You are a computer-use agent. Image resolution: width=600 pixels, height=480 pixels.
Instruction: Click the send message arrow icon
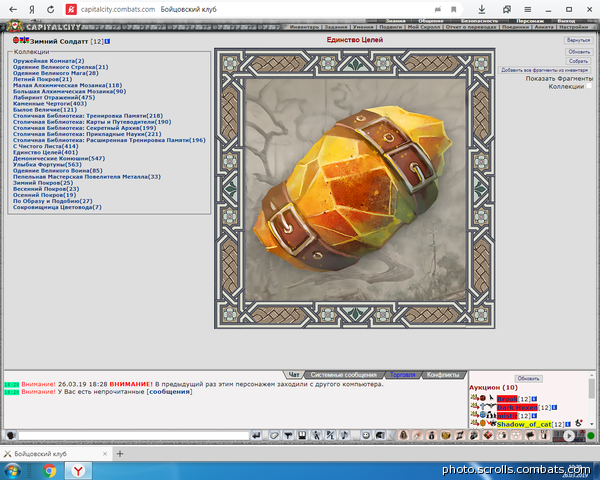pyautogui.click(x=256, y=435)
